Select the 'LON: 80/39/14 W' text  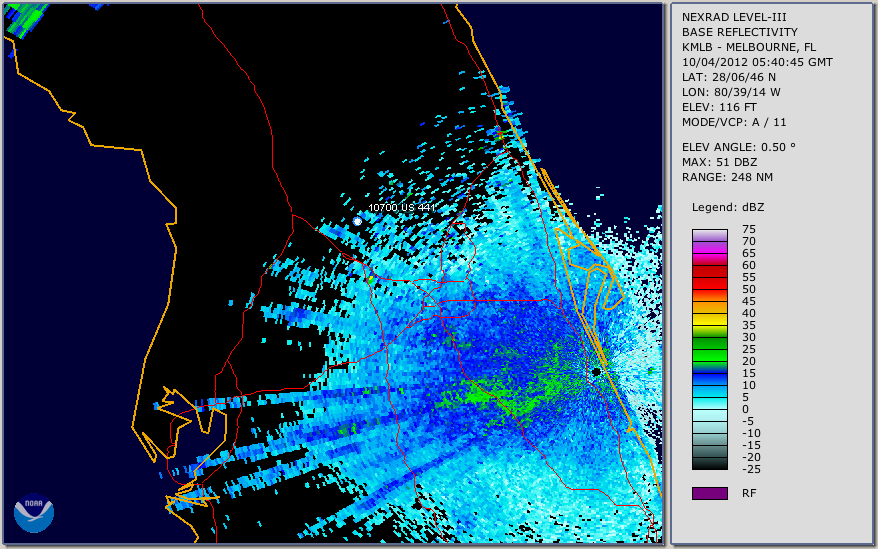click(731, 92)
